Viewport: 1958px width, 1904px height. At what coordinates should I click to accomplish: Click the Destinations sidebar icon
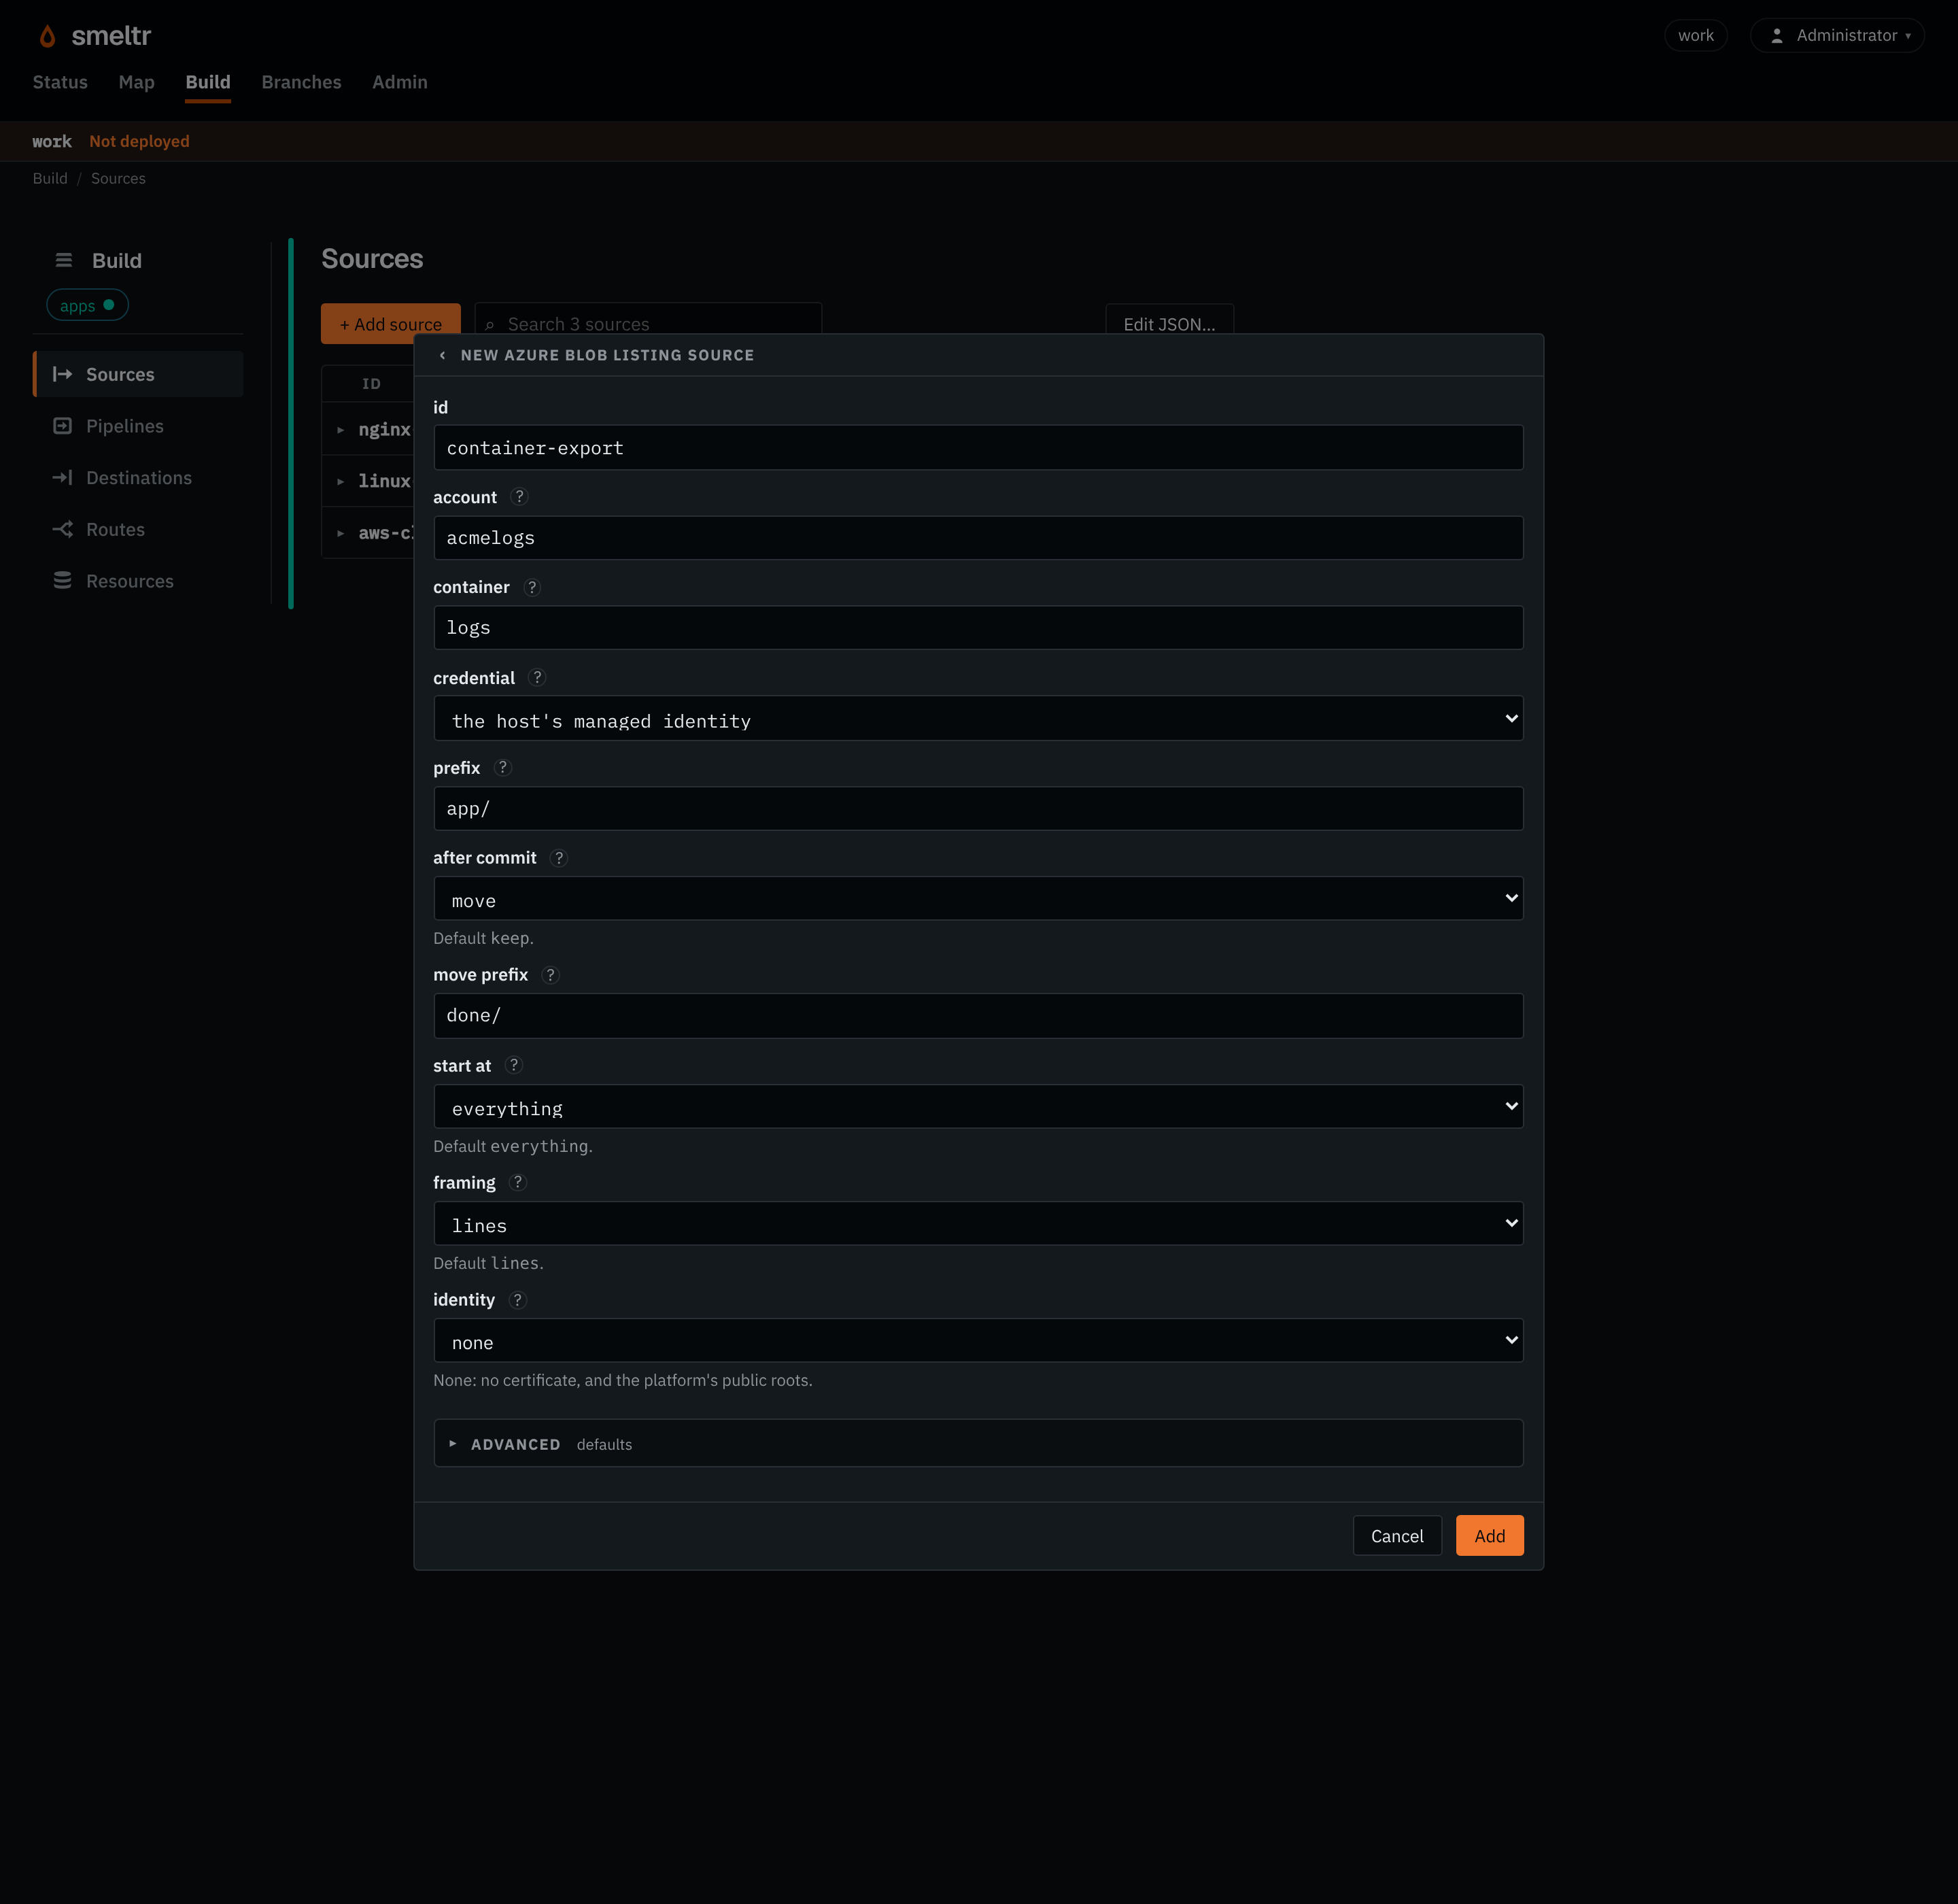(x=62, y=478)
